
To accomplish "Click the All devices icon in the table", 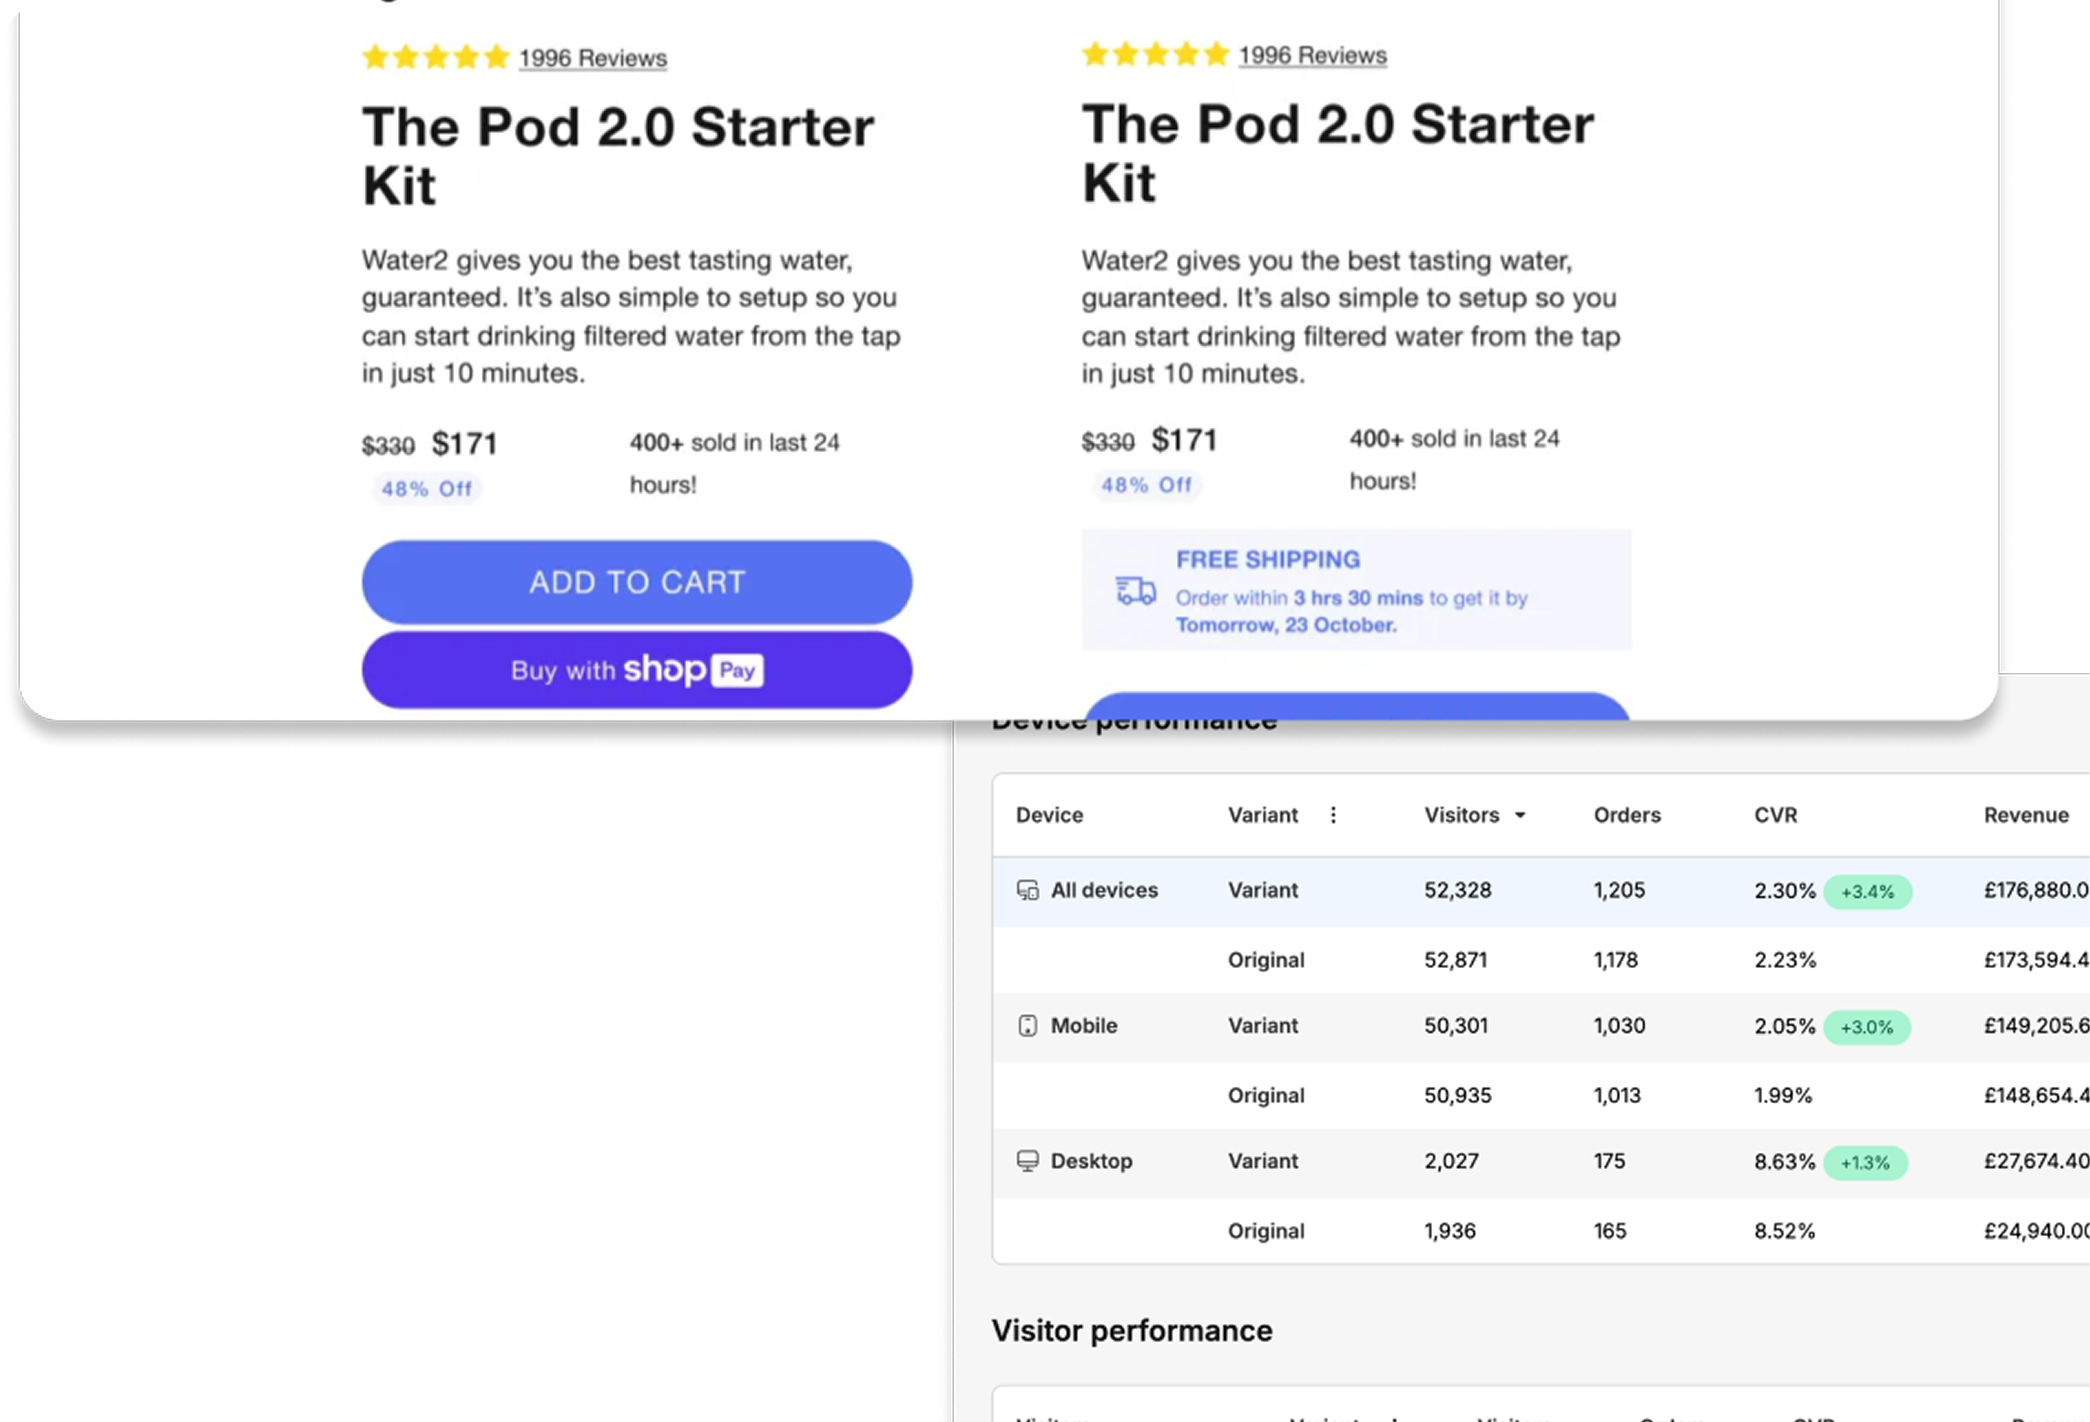I will coord(1027,890).
